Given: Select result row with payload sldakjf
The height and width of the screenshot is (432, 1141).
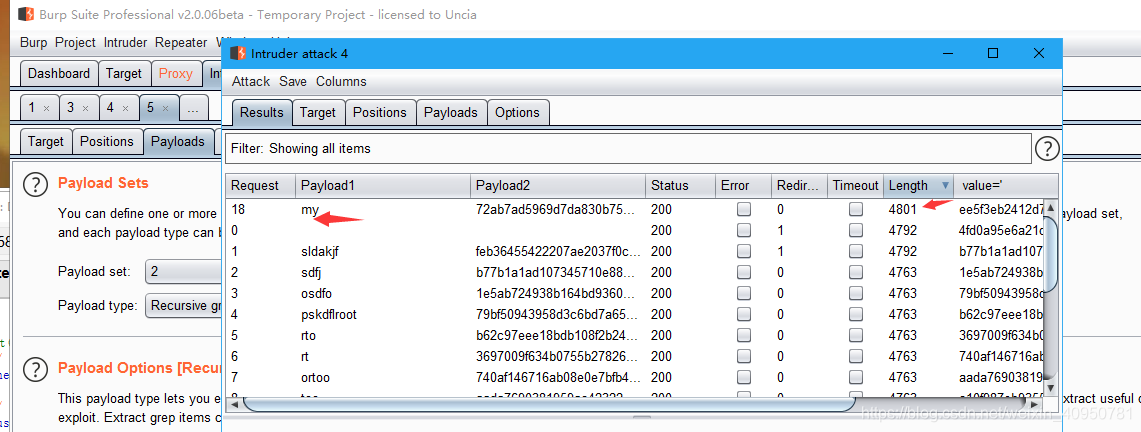Looking at the screenshot, I should tap(635, 252).
